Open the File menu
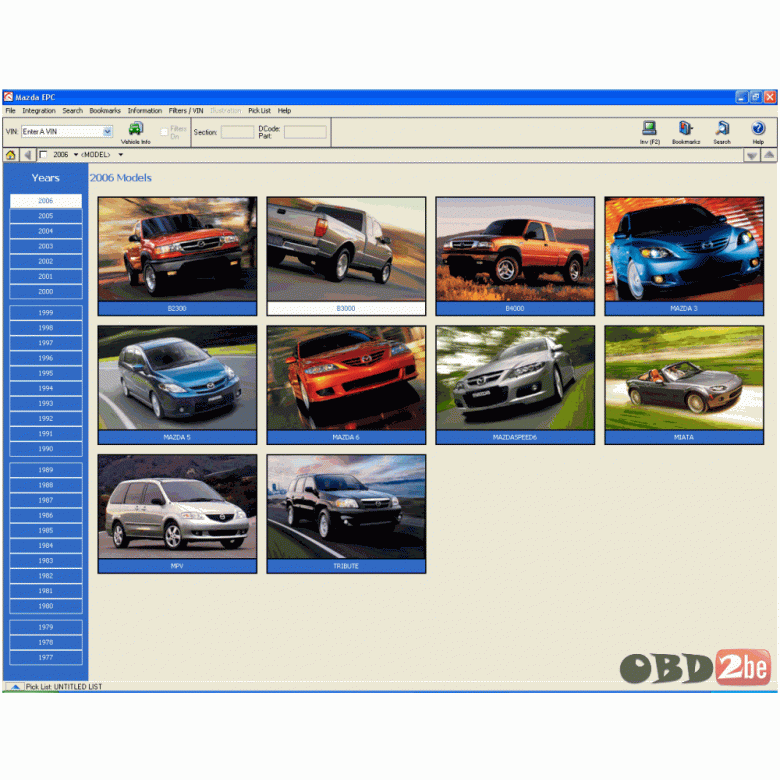The height and width of the screenshot is (780, 780). click(10, 111)
